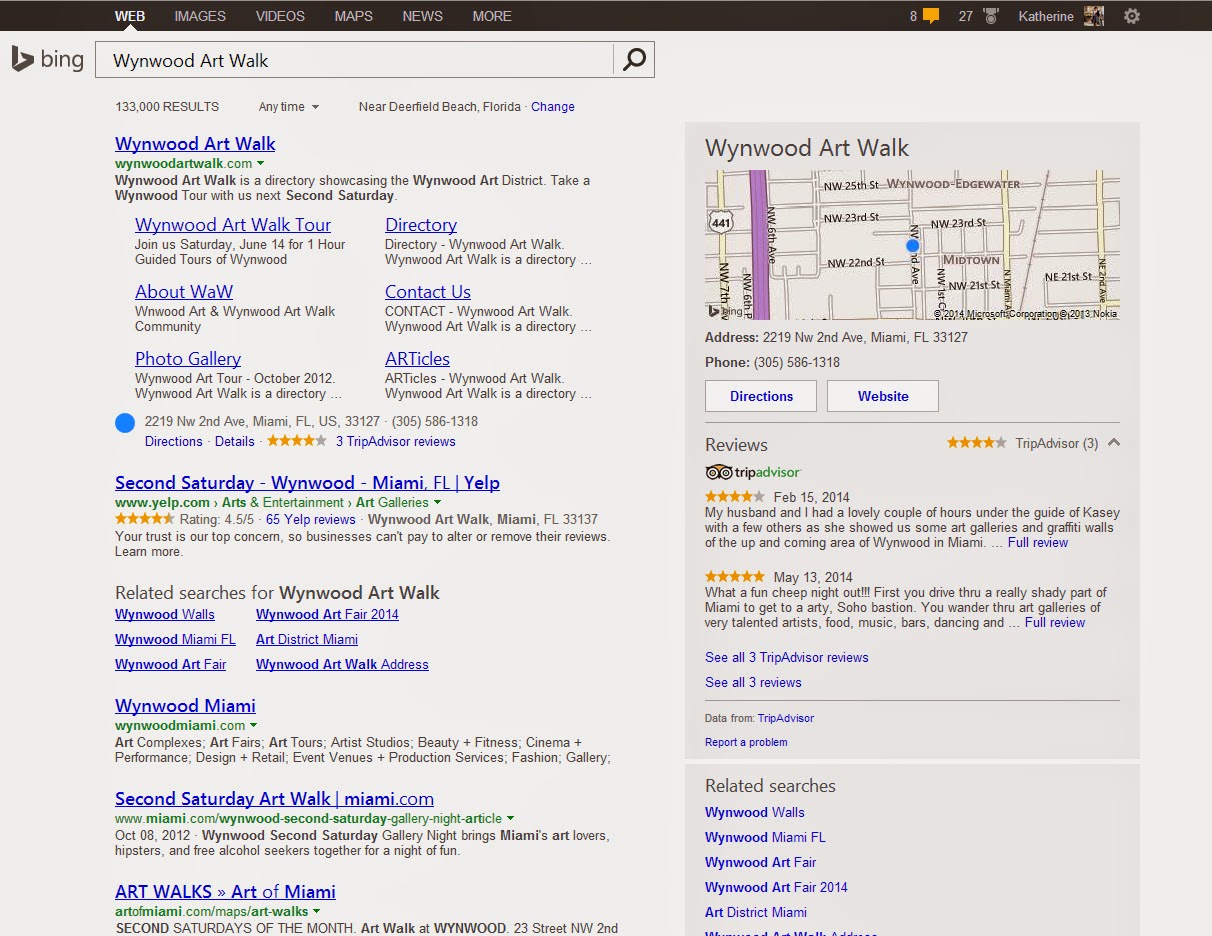Open 3 TripAdvisor reviews link
1212x936 pixels.
(395, 441)
